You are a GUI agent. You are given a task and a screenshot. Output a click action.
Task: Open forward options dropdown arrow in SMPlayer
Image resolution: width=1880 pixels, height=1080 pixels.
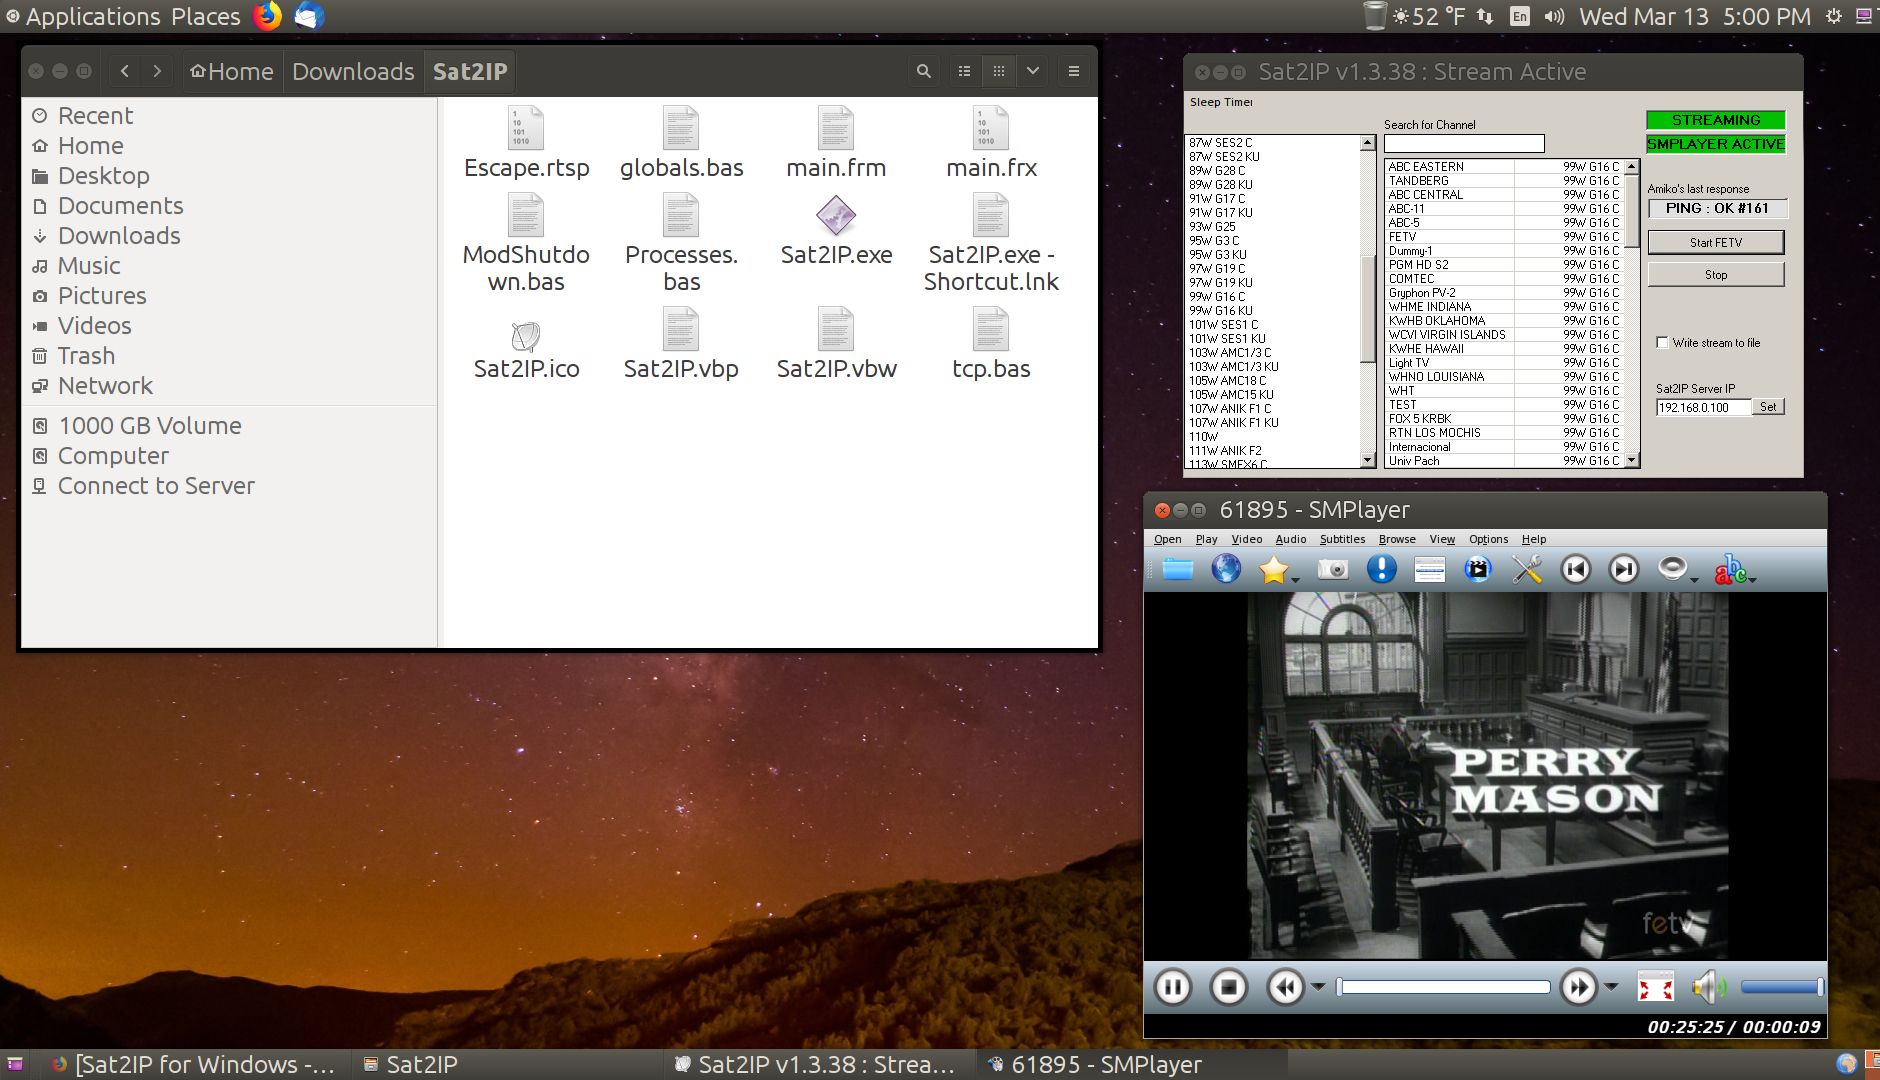click(x=1611, y=988)
